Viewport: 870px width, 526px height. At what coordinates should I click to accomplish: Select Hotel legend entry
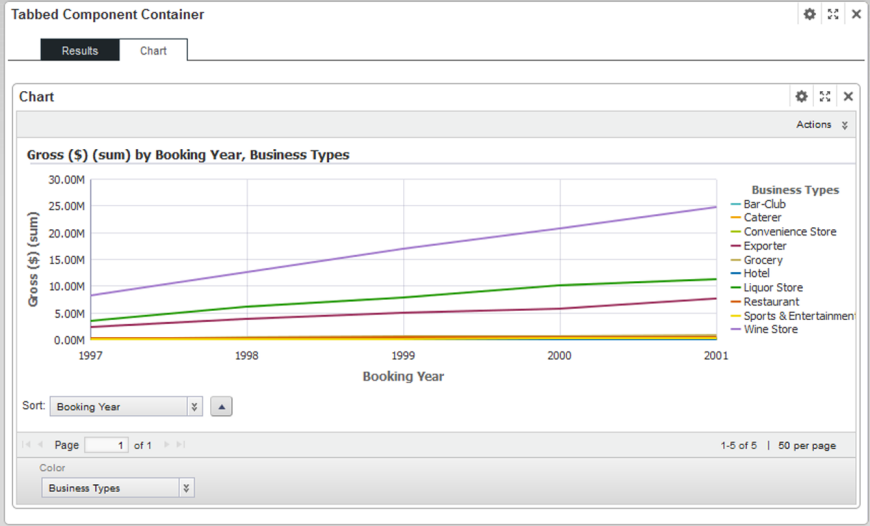pyautogui.click(x=750, y=273)
